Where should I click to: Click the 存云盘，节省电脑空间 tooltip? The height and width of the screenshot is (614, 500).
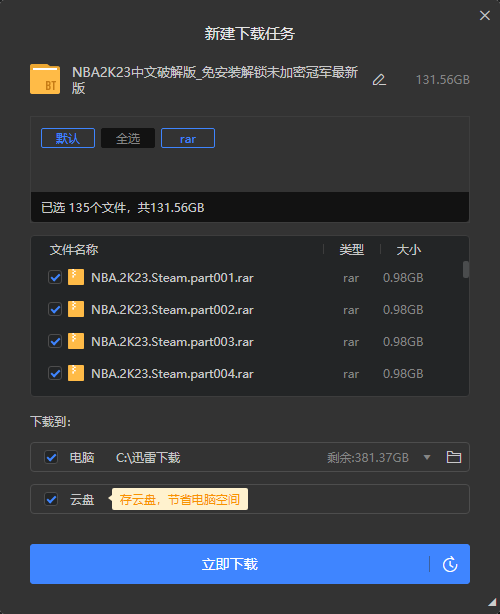pos(180,499)
